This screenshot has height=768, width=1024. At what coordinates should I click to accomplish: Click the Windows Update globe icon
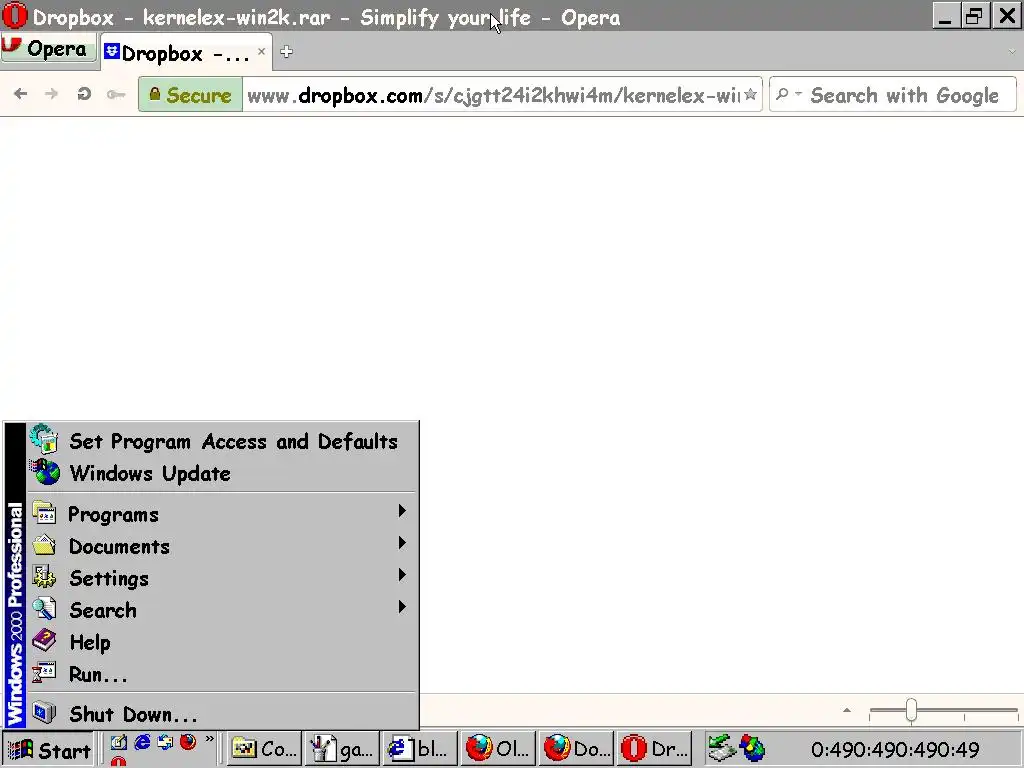tap(45, 472)
